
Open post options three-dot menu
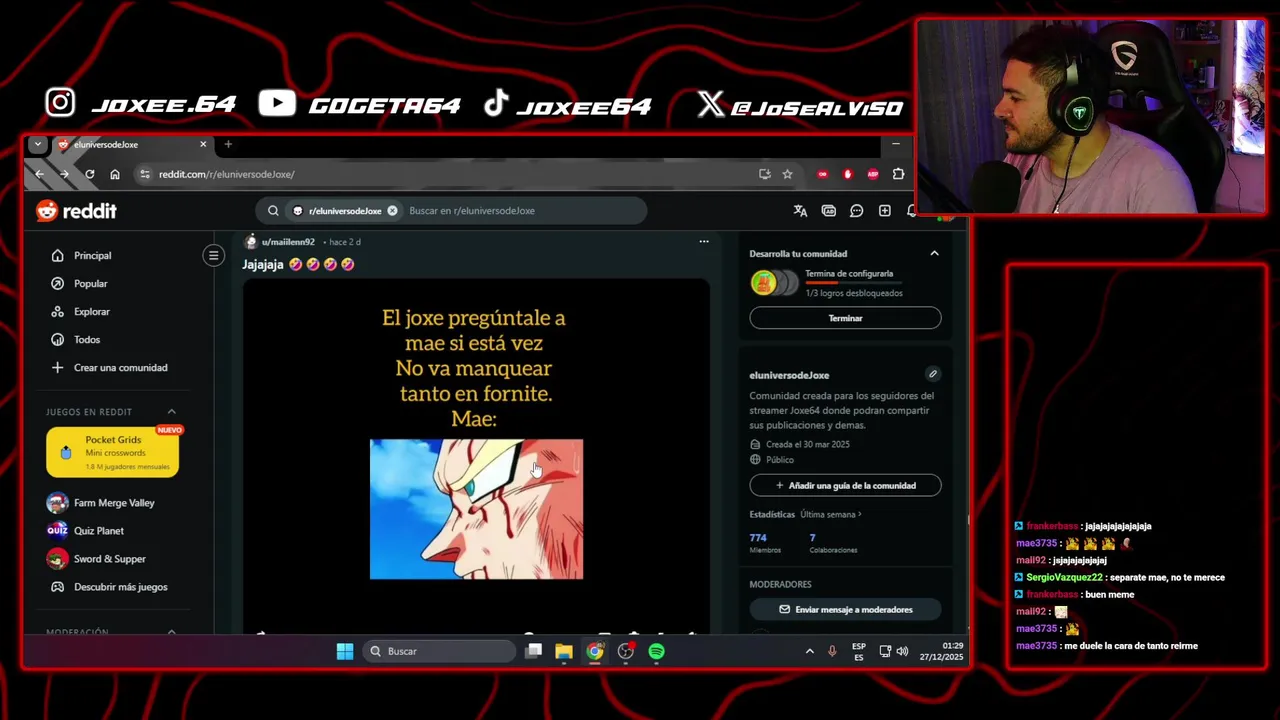click(704, 241)
